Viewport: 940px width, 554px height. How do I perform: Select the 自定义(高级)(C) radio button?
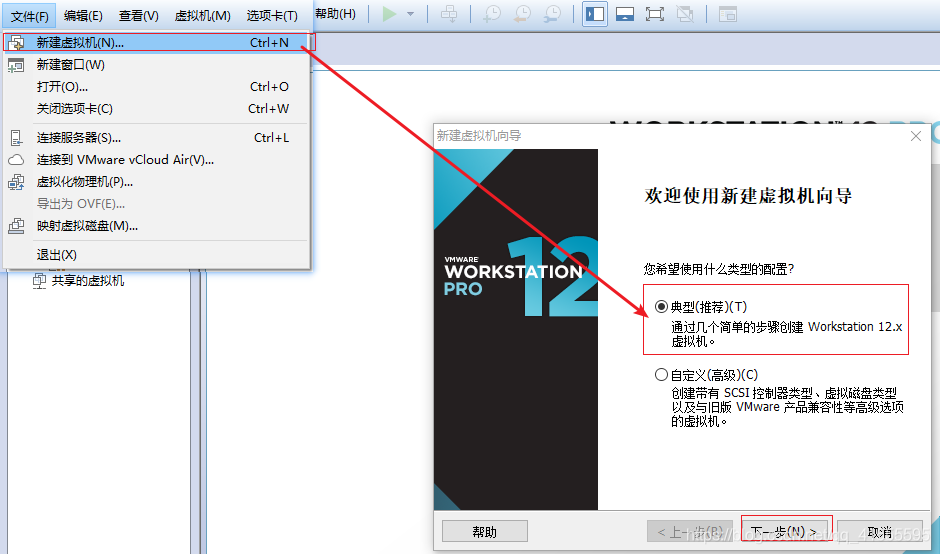(x=661, y=375)
